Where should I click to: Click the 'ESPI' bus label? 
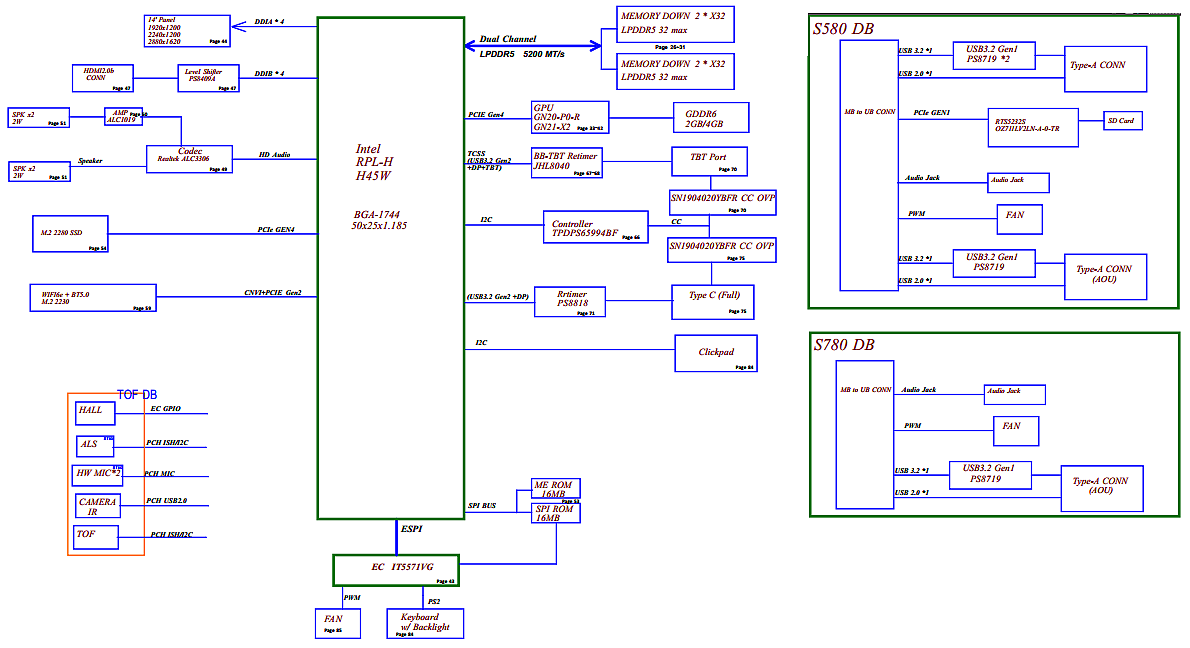pyautogui.click(x=411, y=529)
